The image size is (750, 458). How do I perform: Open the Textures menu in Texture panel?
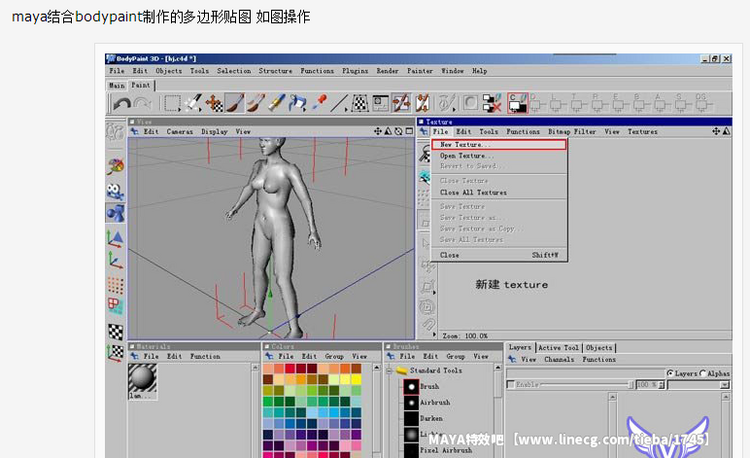coord(642,131)
